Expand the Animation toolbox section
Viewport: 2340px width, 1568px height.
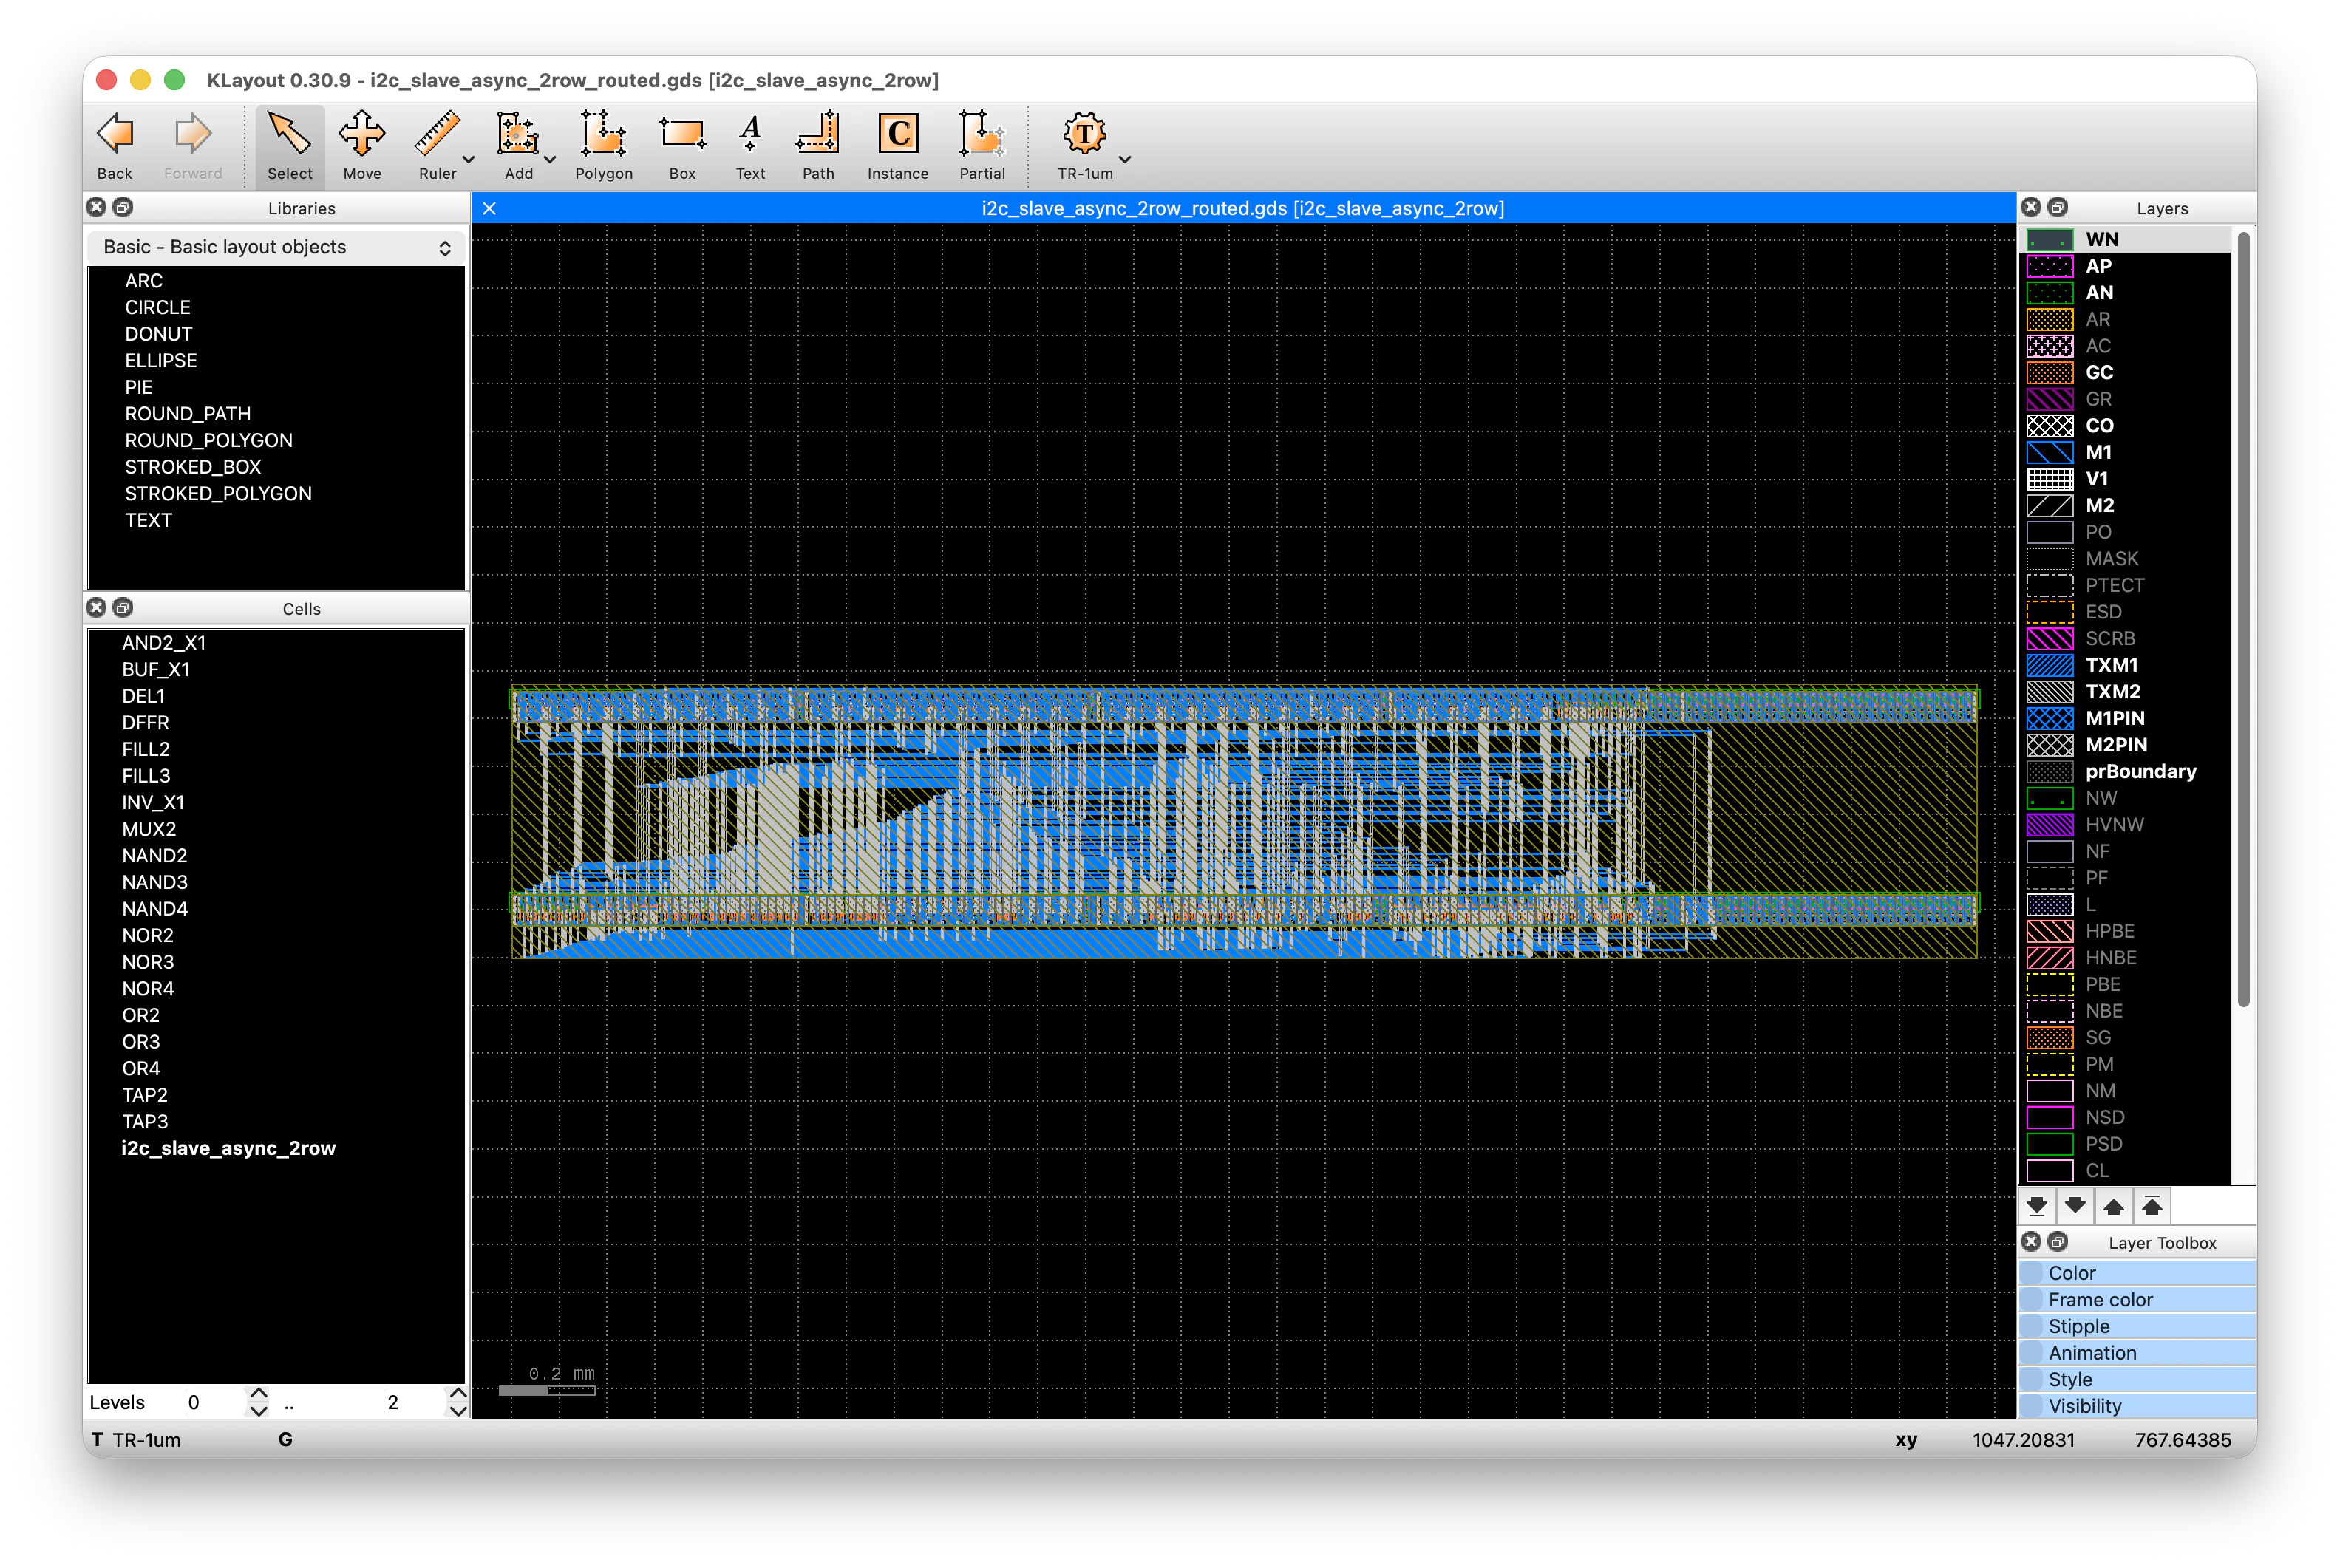(x=2137, y=1352)
